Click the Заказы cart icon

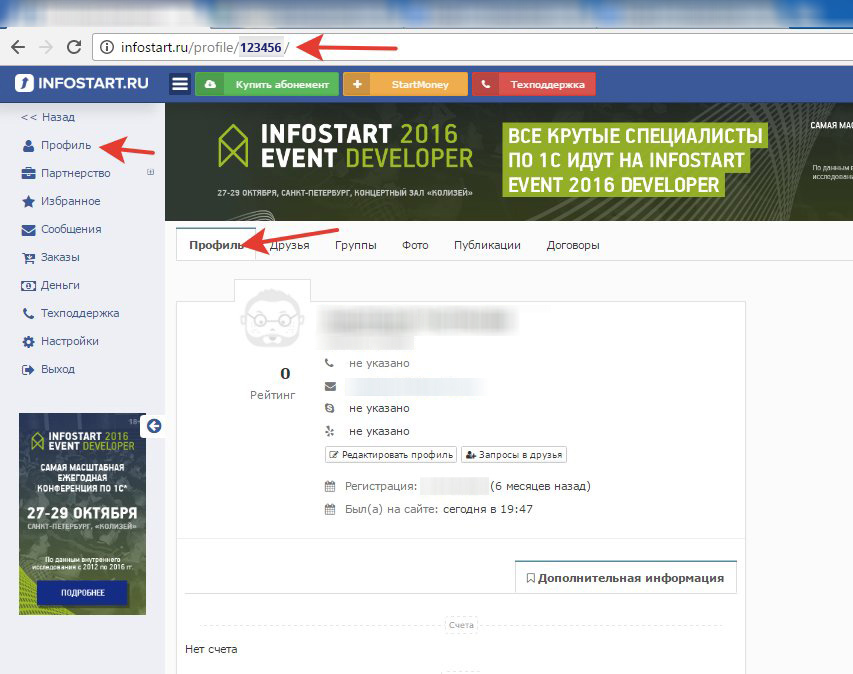click(x=28, y=258)
